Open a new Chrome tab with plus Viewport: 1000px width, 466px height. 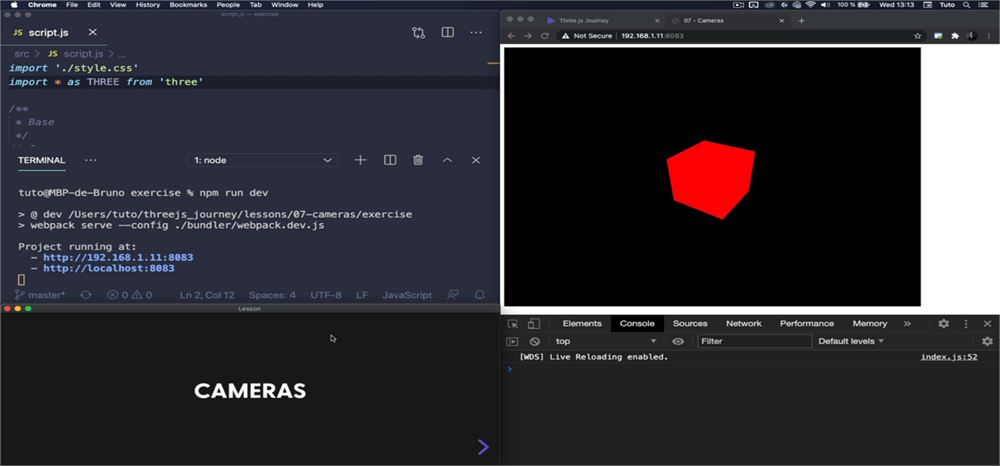click(802, 20)
